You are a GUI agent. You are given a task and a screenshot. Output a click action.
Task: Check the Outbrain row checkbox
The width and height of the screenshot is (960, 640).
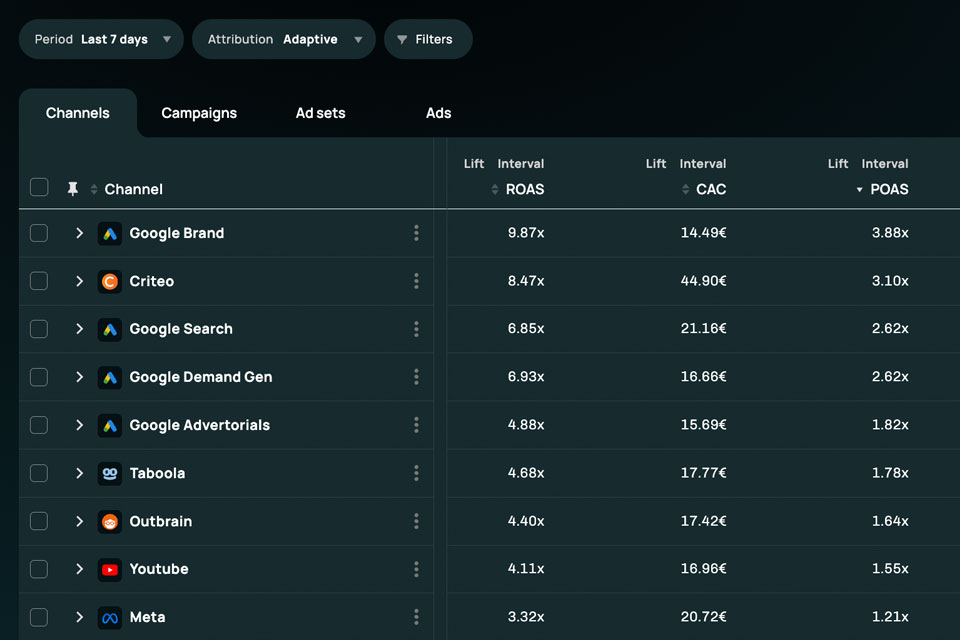tap(39, 521)
